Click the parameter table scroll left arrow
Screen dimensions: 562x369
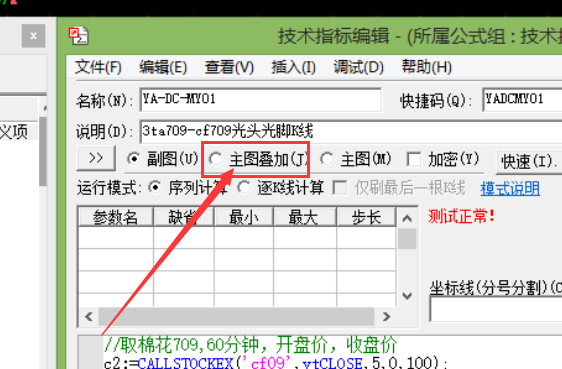coord(89,316)
